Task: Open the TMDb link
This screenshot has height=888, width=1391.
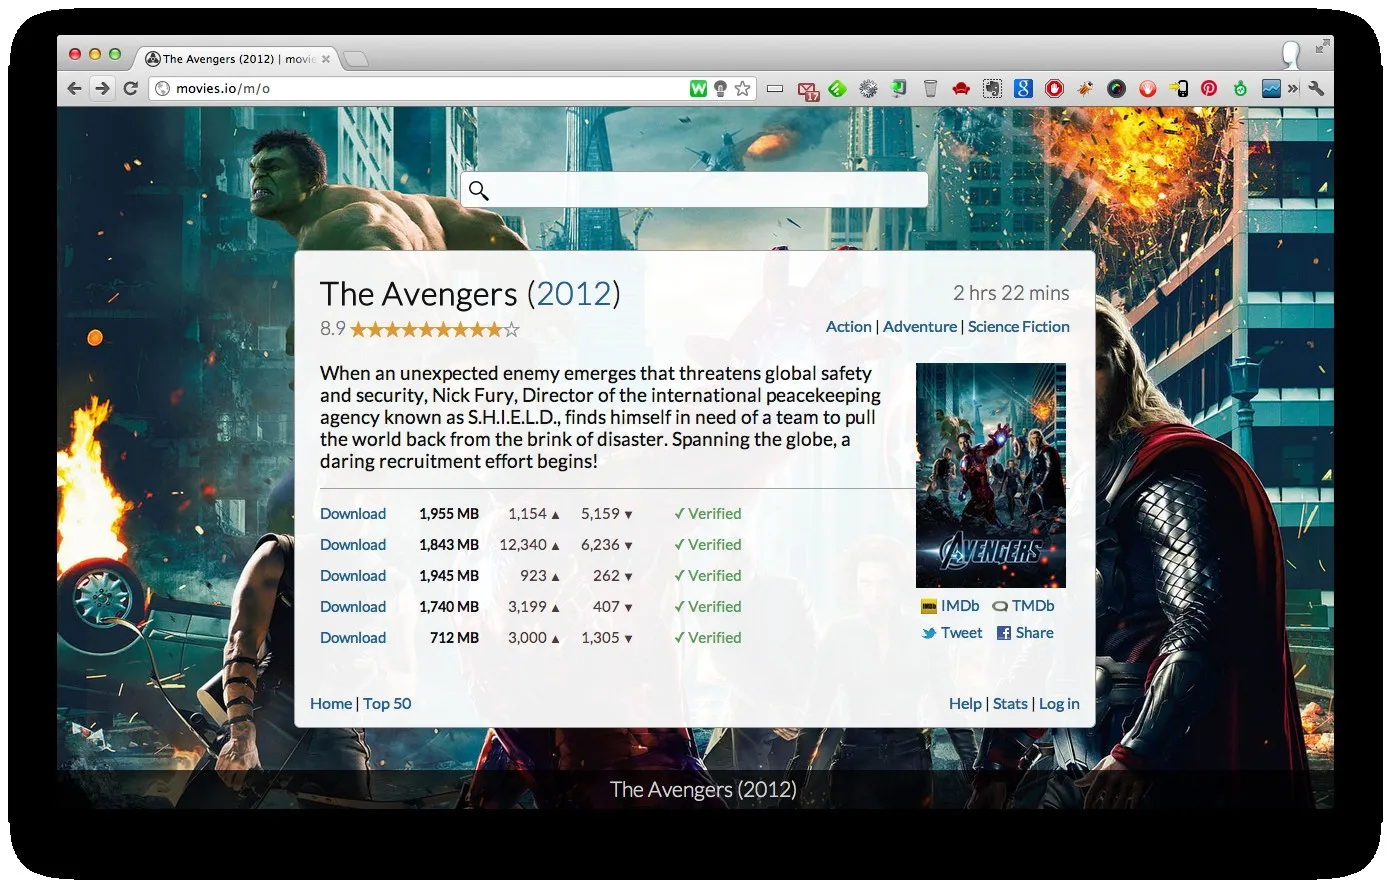Action: tap(1023, 606)
